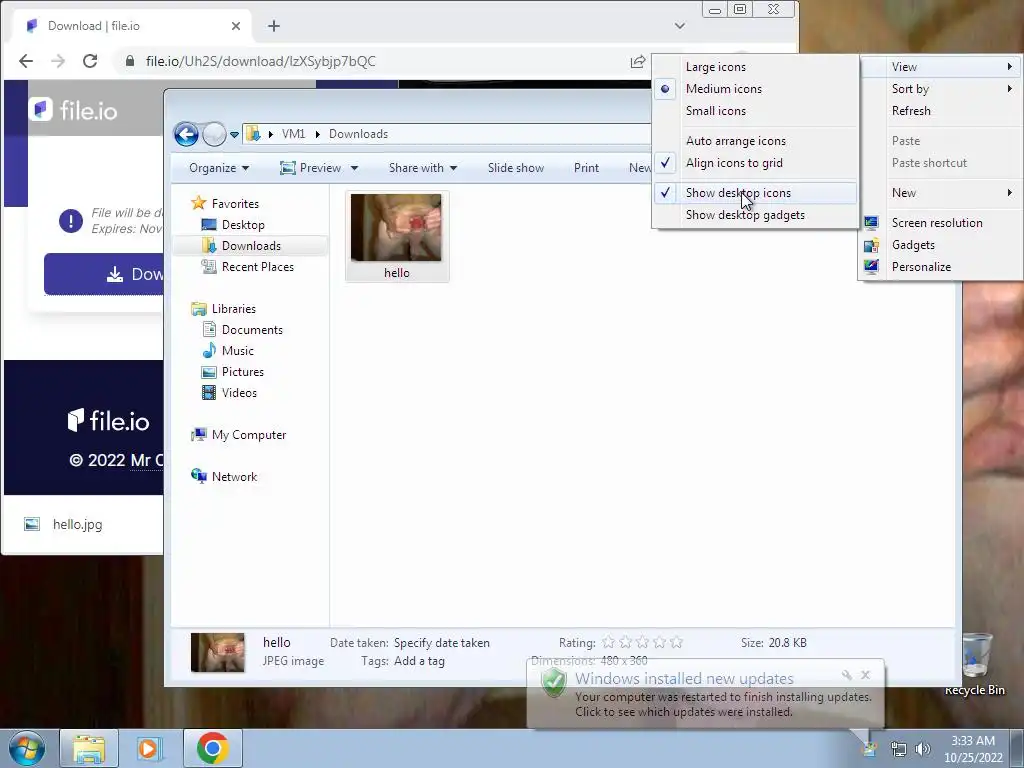The image size is (1024, 768).
Task: Select Network in the navigation pane
Action: pyautogui.click(x=234, y=477)
